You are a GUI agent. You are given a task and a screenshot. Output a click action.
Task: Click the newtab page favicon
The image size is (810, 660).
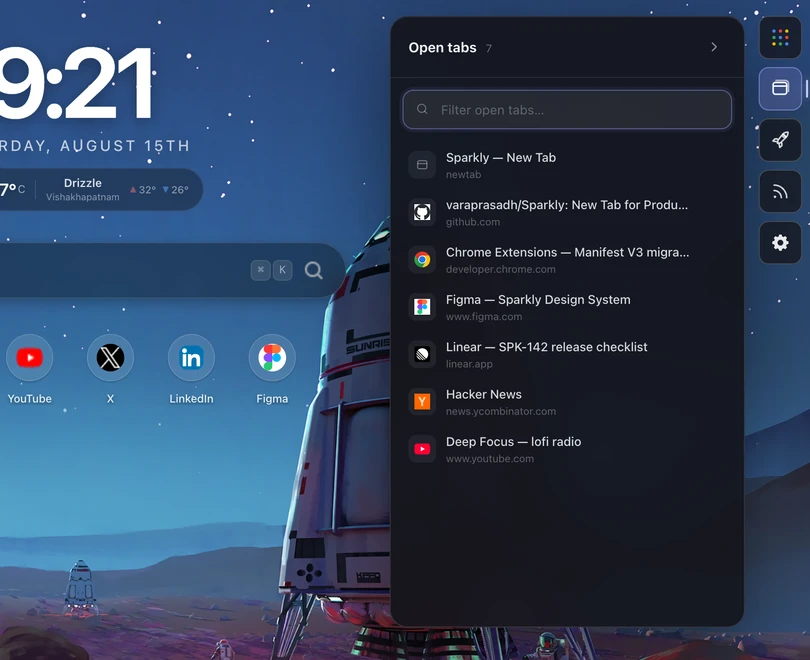(x=422, y=165)
